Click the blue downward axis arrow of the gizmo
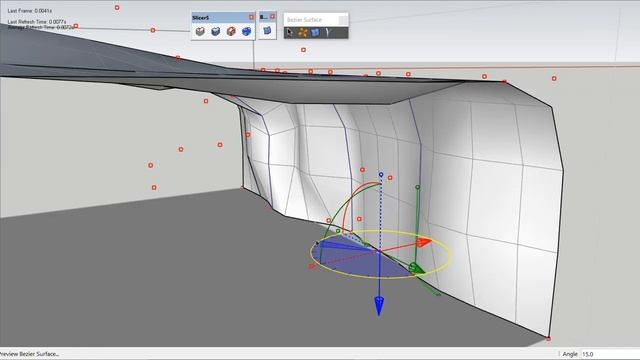The image size is (640, 360). click(x=379, y=306)
